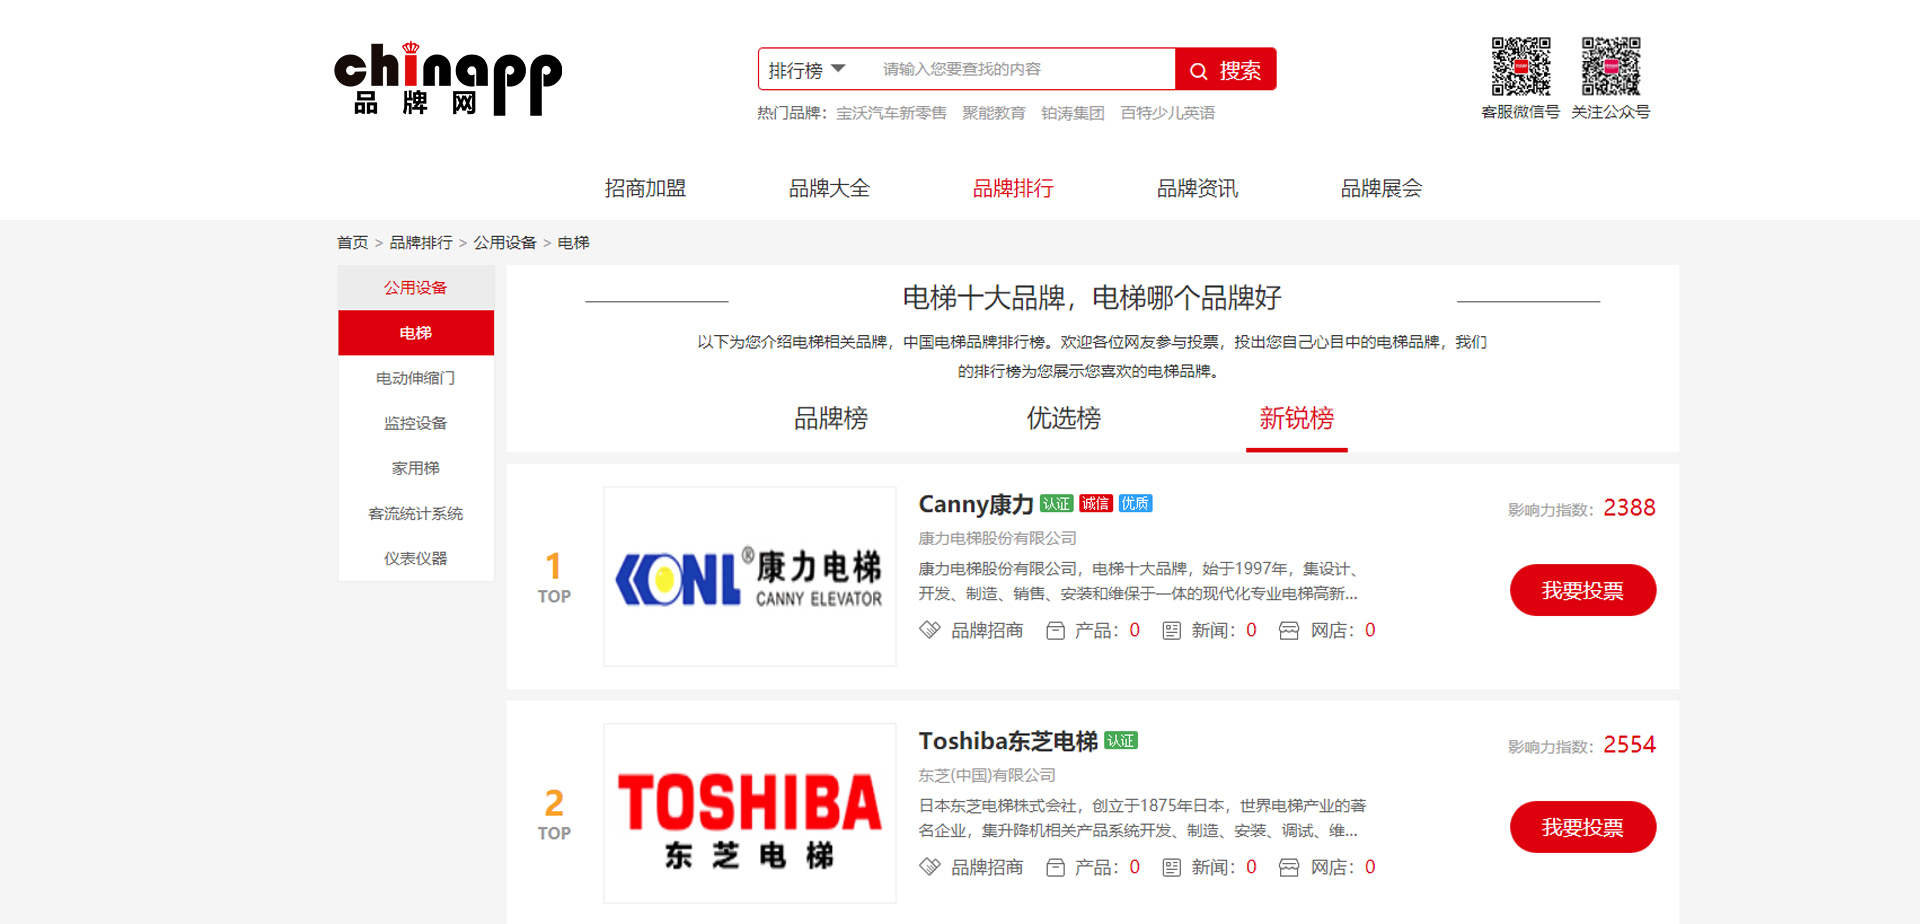The height and width of the screenshot is (924, 1920).
Task: Open the Canny康力 brand title
Action: [x=976, y=504]
